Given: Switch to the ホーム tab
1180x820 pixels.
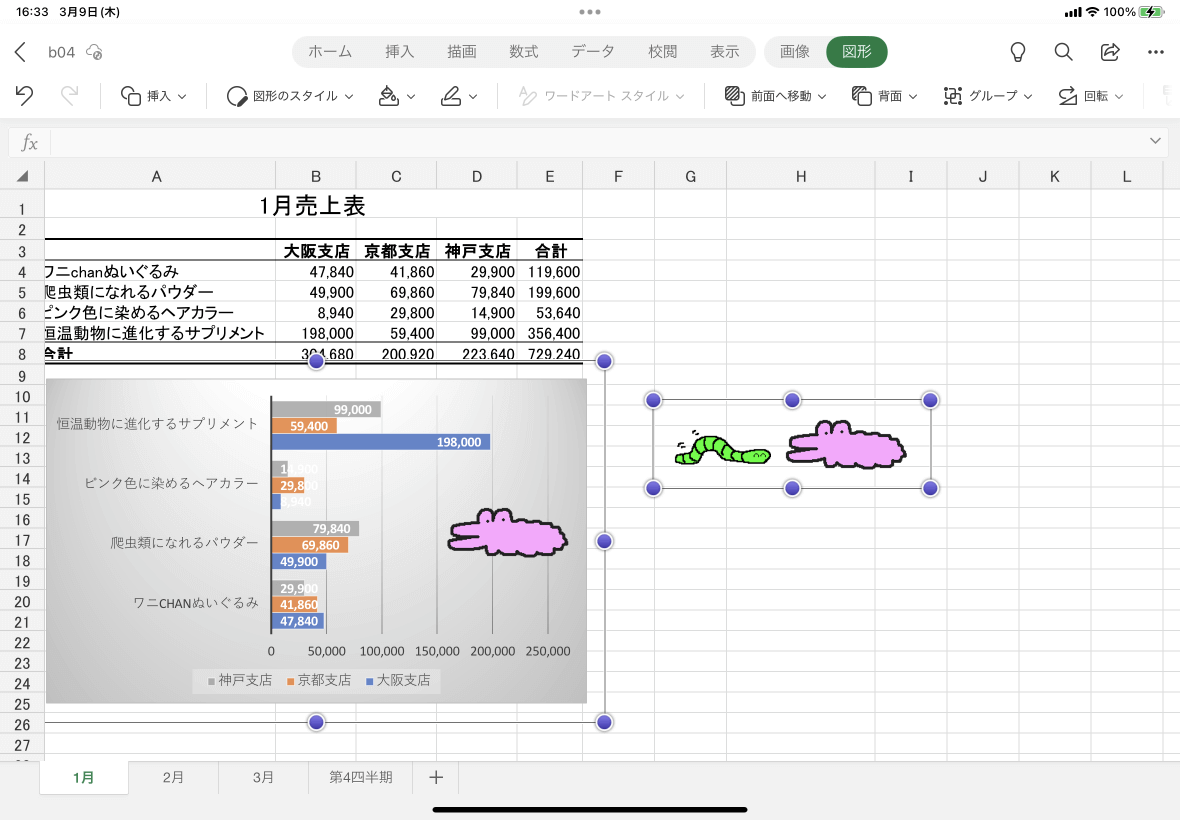Looking at the screenshot, I should coord(330,52).
